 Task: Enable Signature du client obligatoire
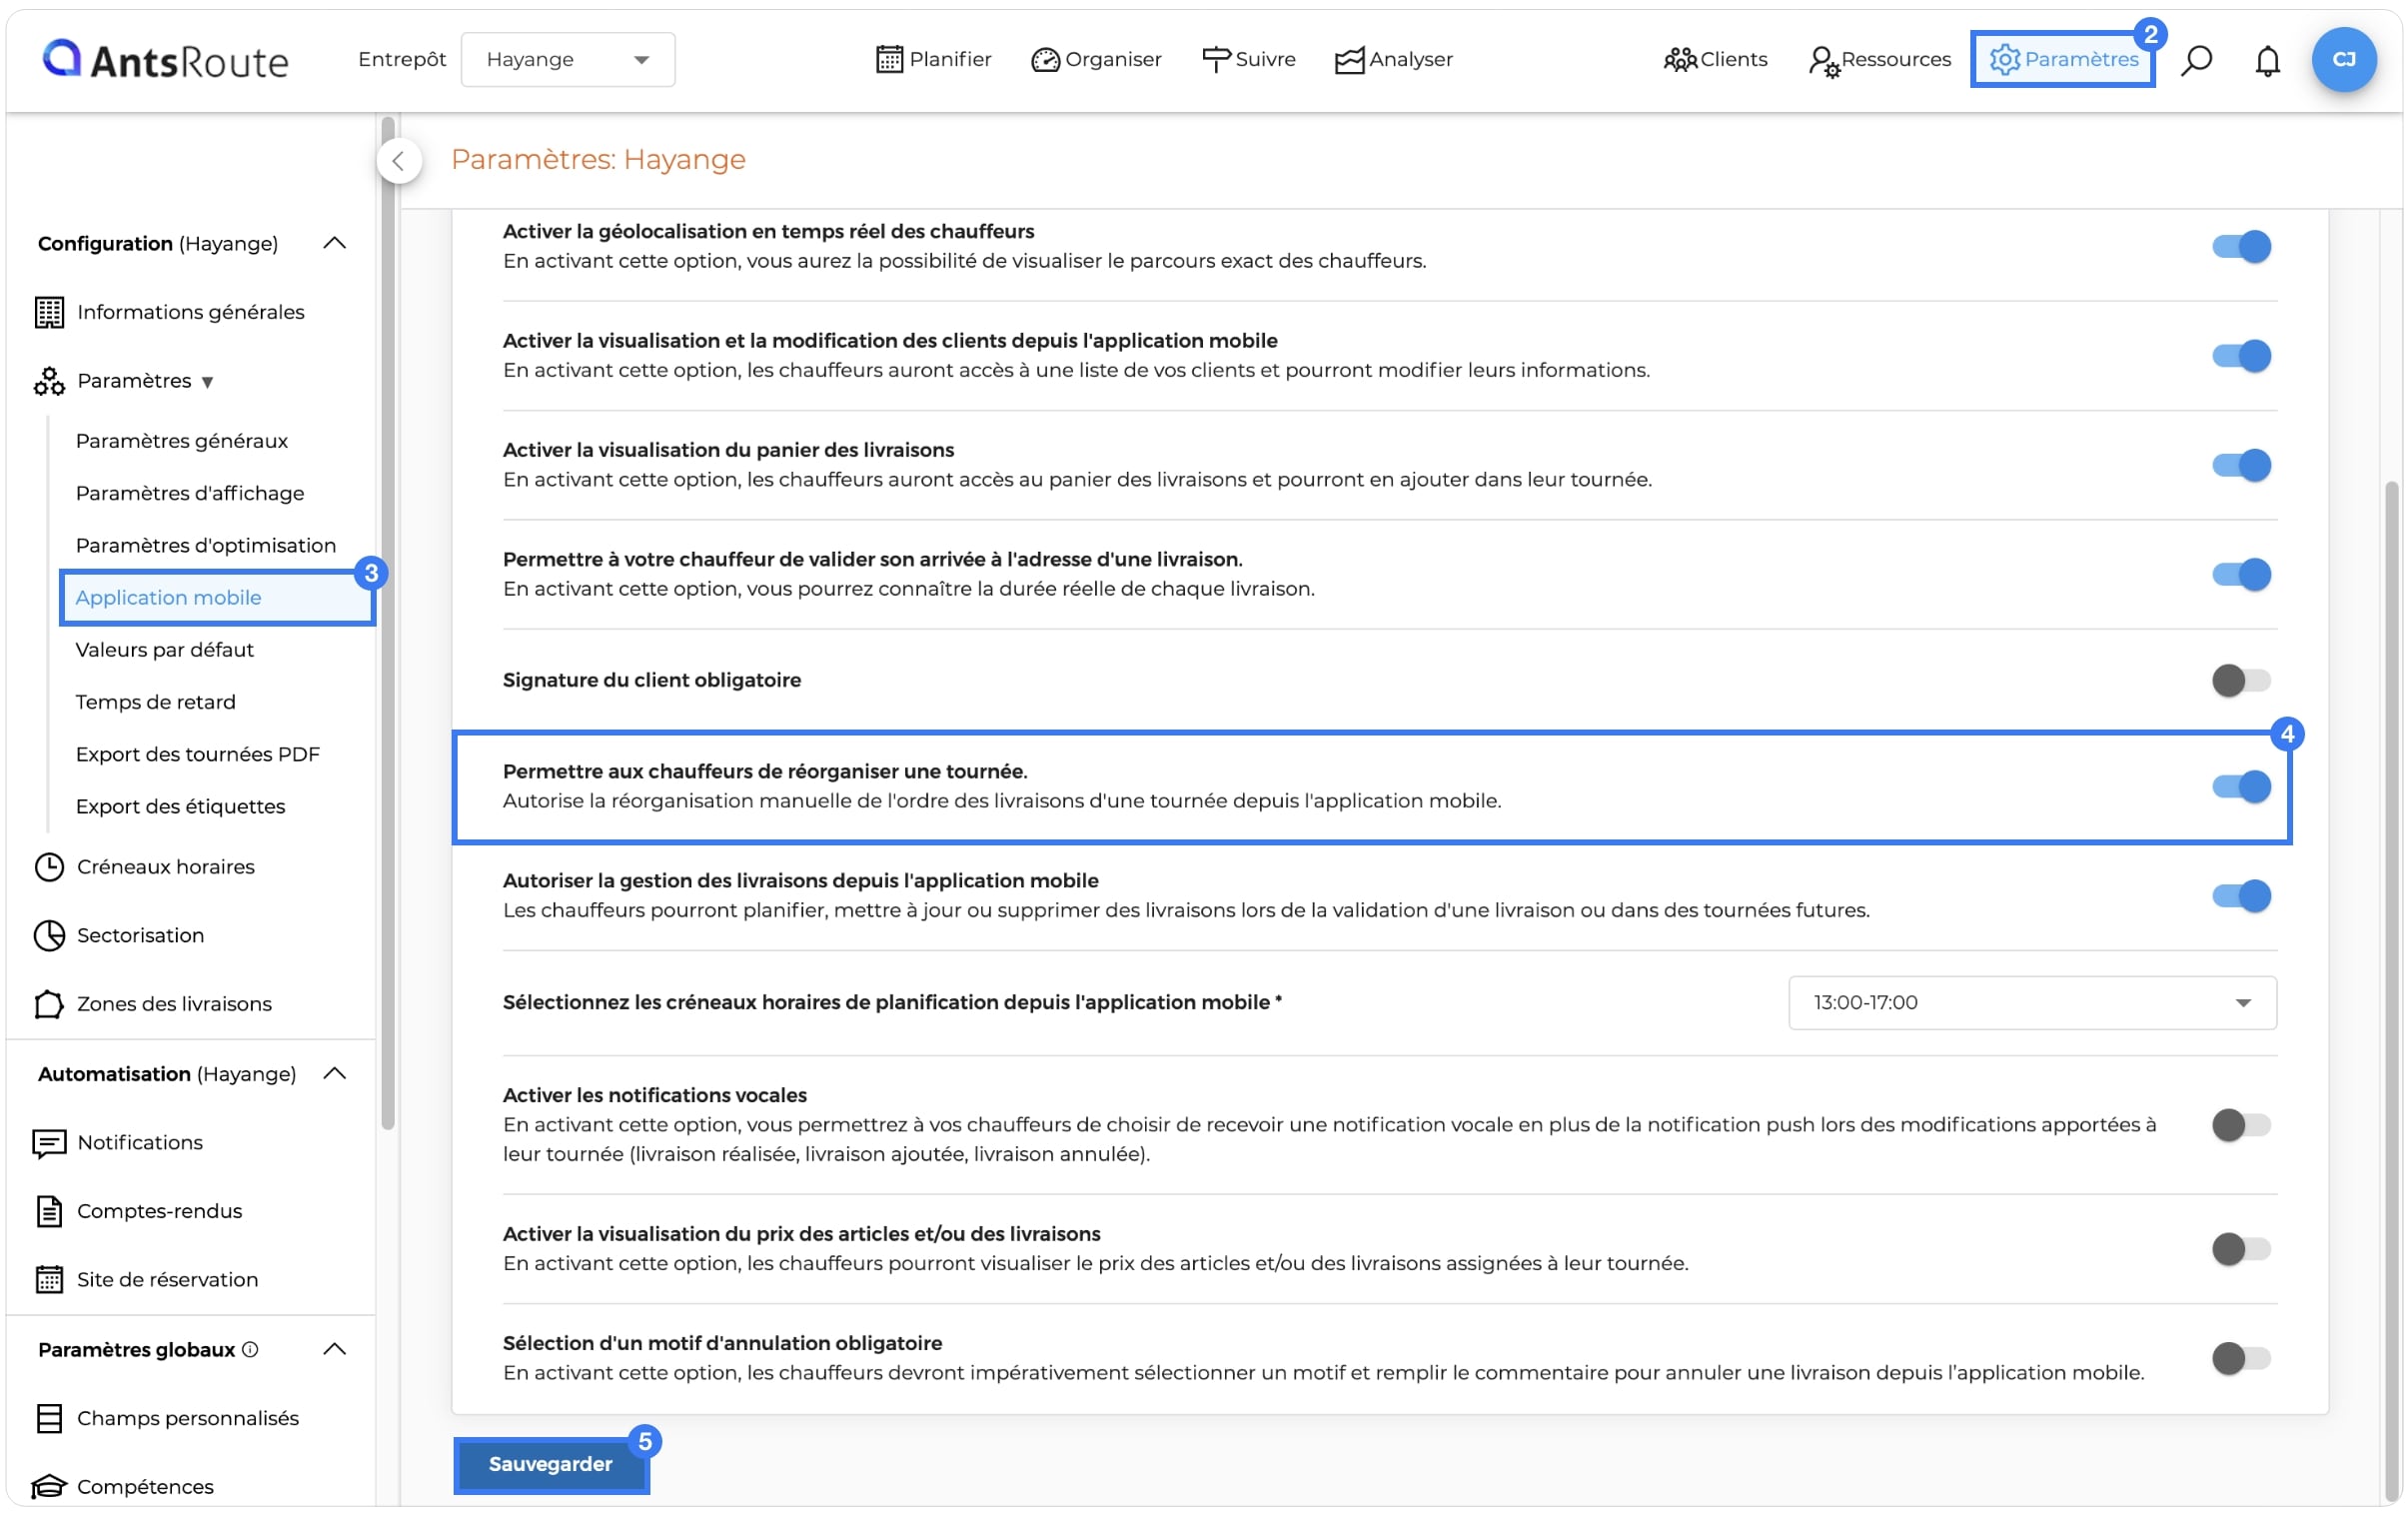(x=2241, y=680)
